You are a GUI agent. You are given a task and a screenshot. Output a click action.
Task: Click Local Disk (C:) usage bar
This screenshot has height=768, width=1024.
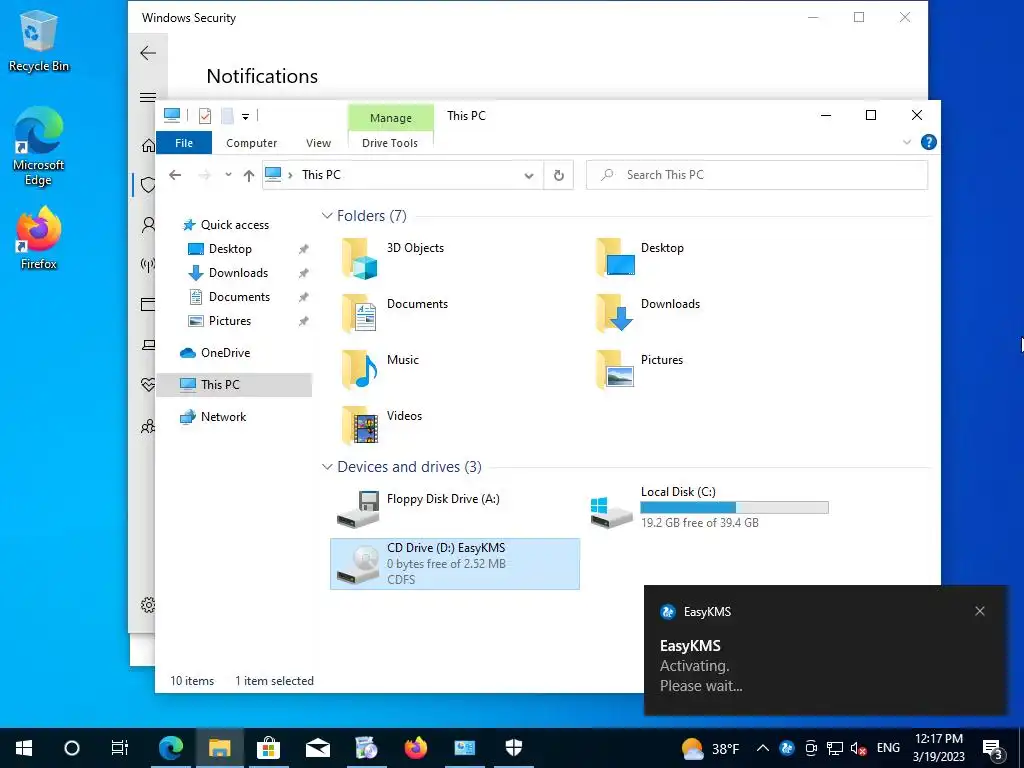pyautogui.click(x=734, y=507)
